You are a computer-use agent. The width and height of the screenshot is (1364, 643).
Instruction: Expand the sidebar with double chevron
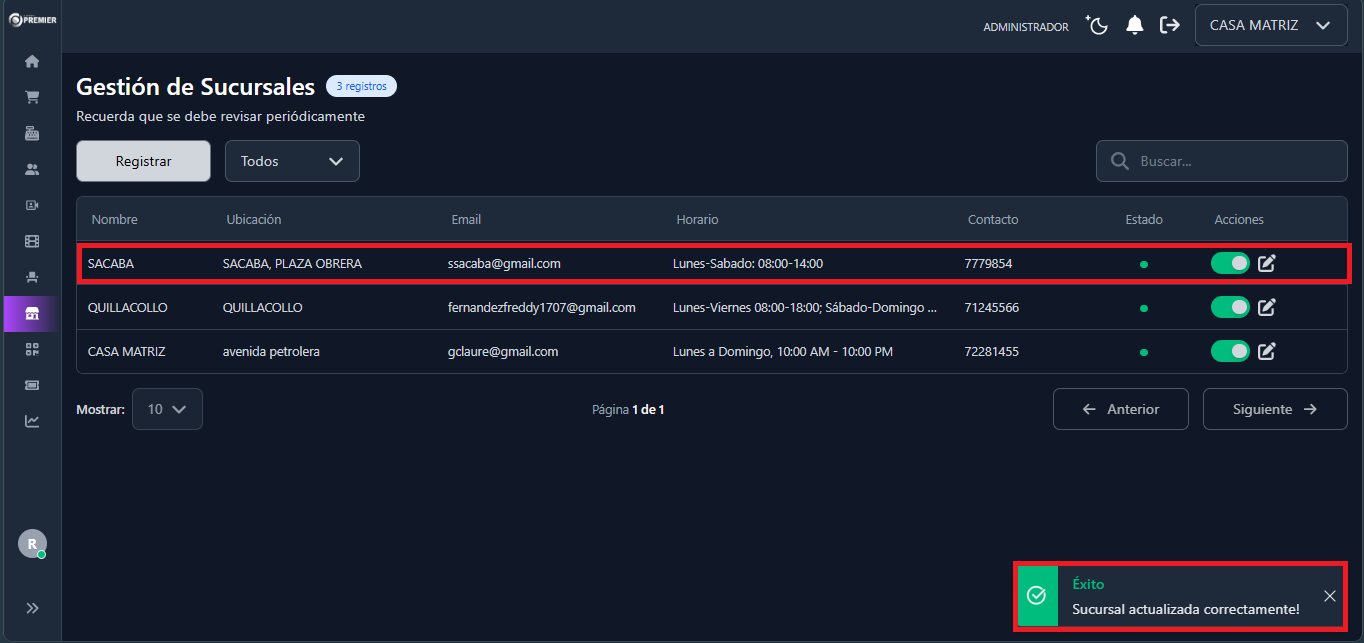pyautogui.click(x=32, y=607)
